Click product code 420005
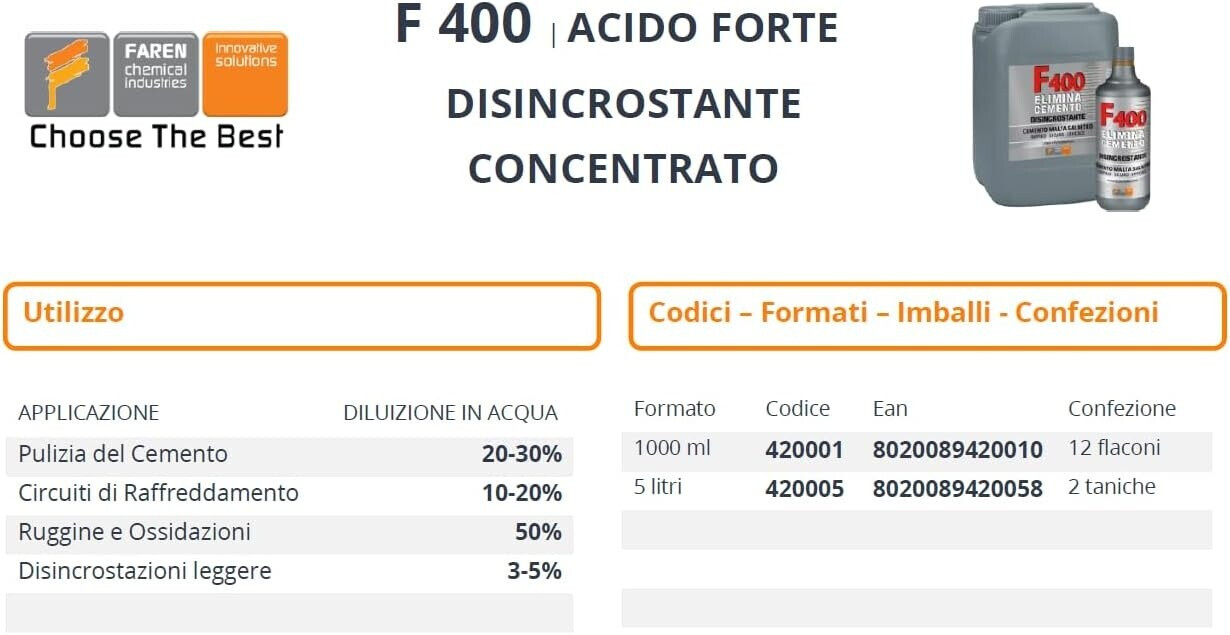The image size is (1230, 635). pos(804,488)
